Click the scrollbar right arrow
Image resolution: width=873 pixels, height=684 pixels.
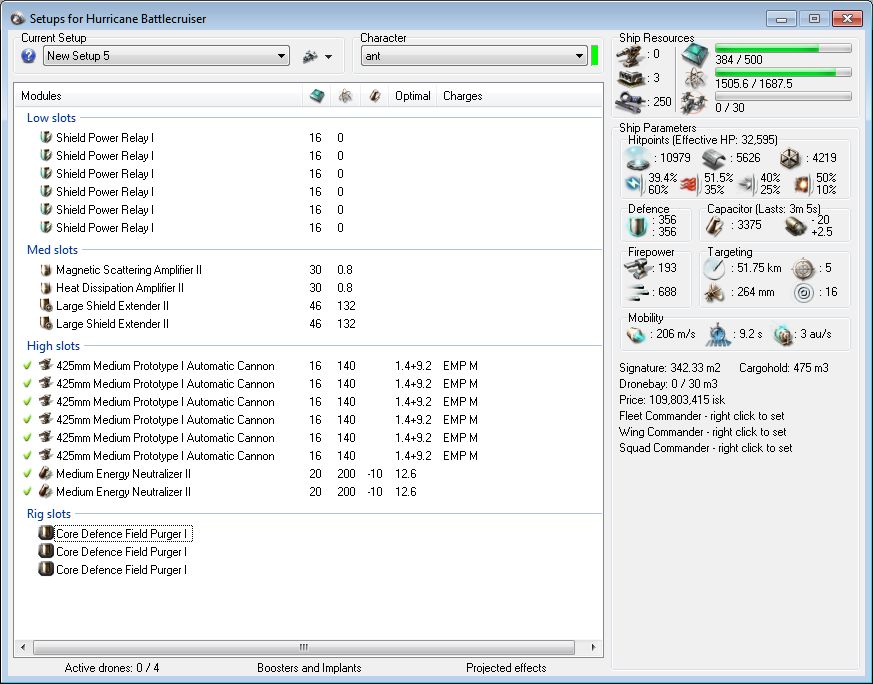594,647
